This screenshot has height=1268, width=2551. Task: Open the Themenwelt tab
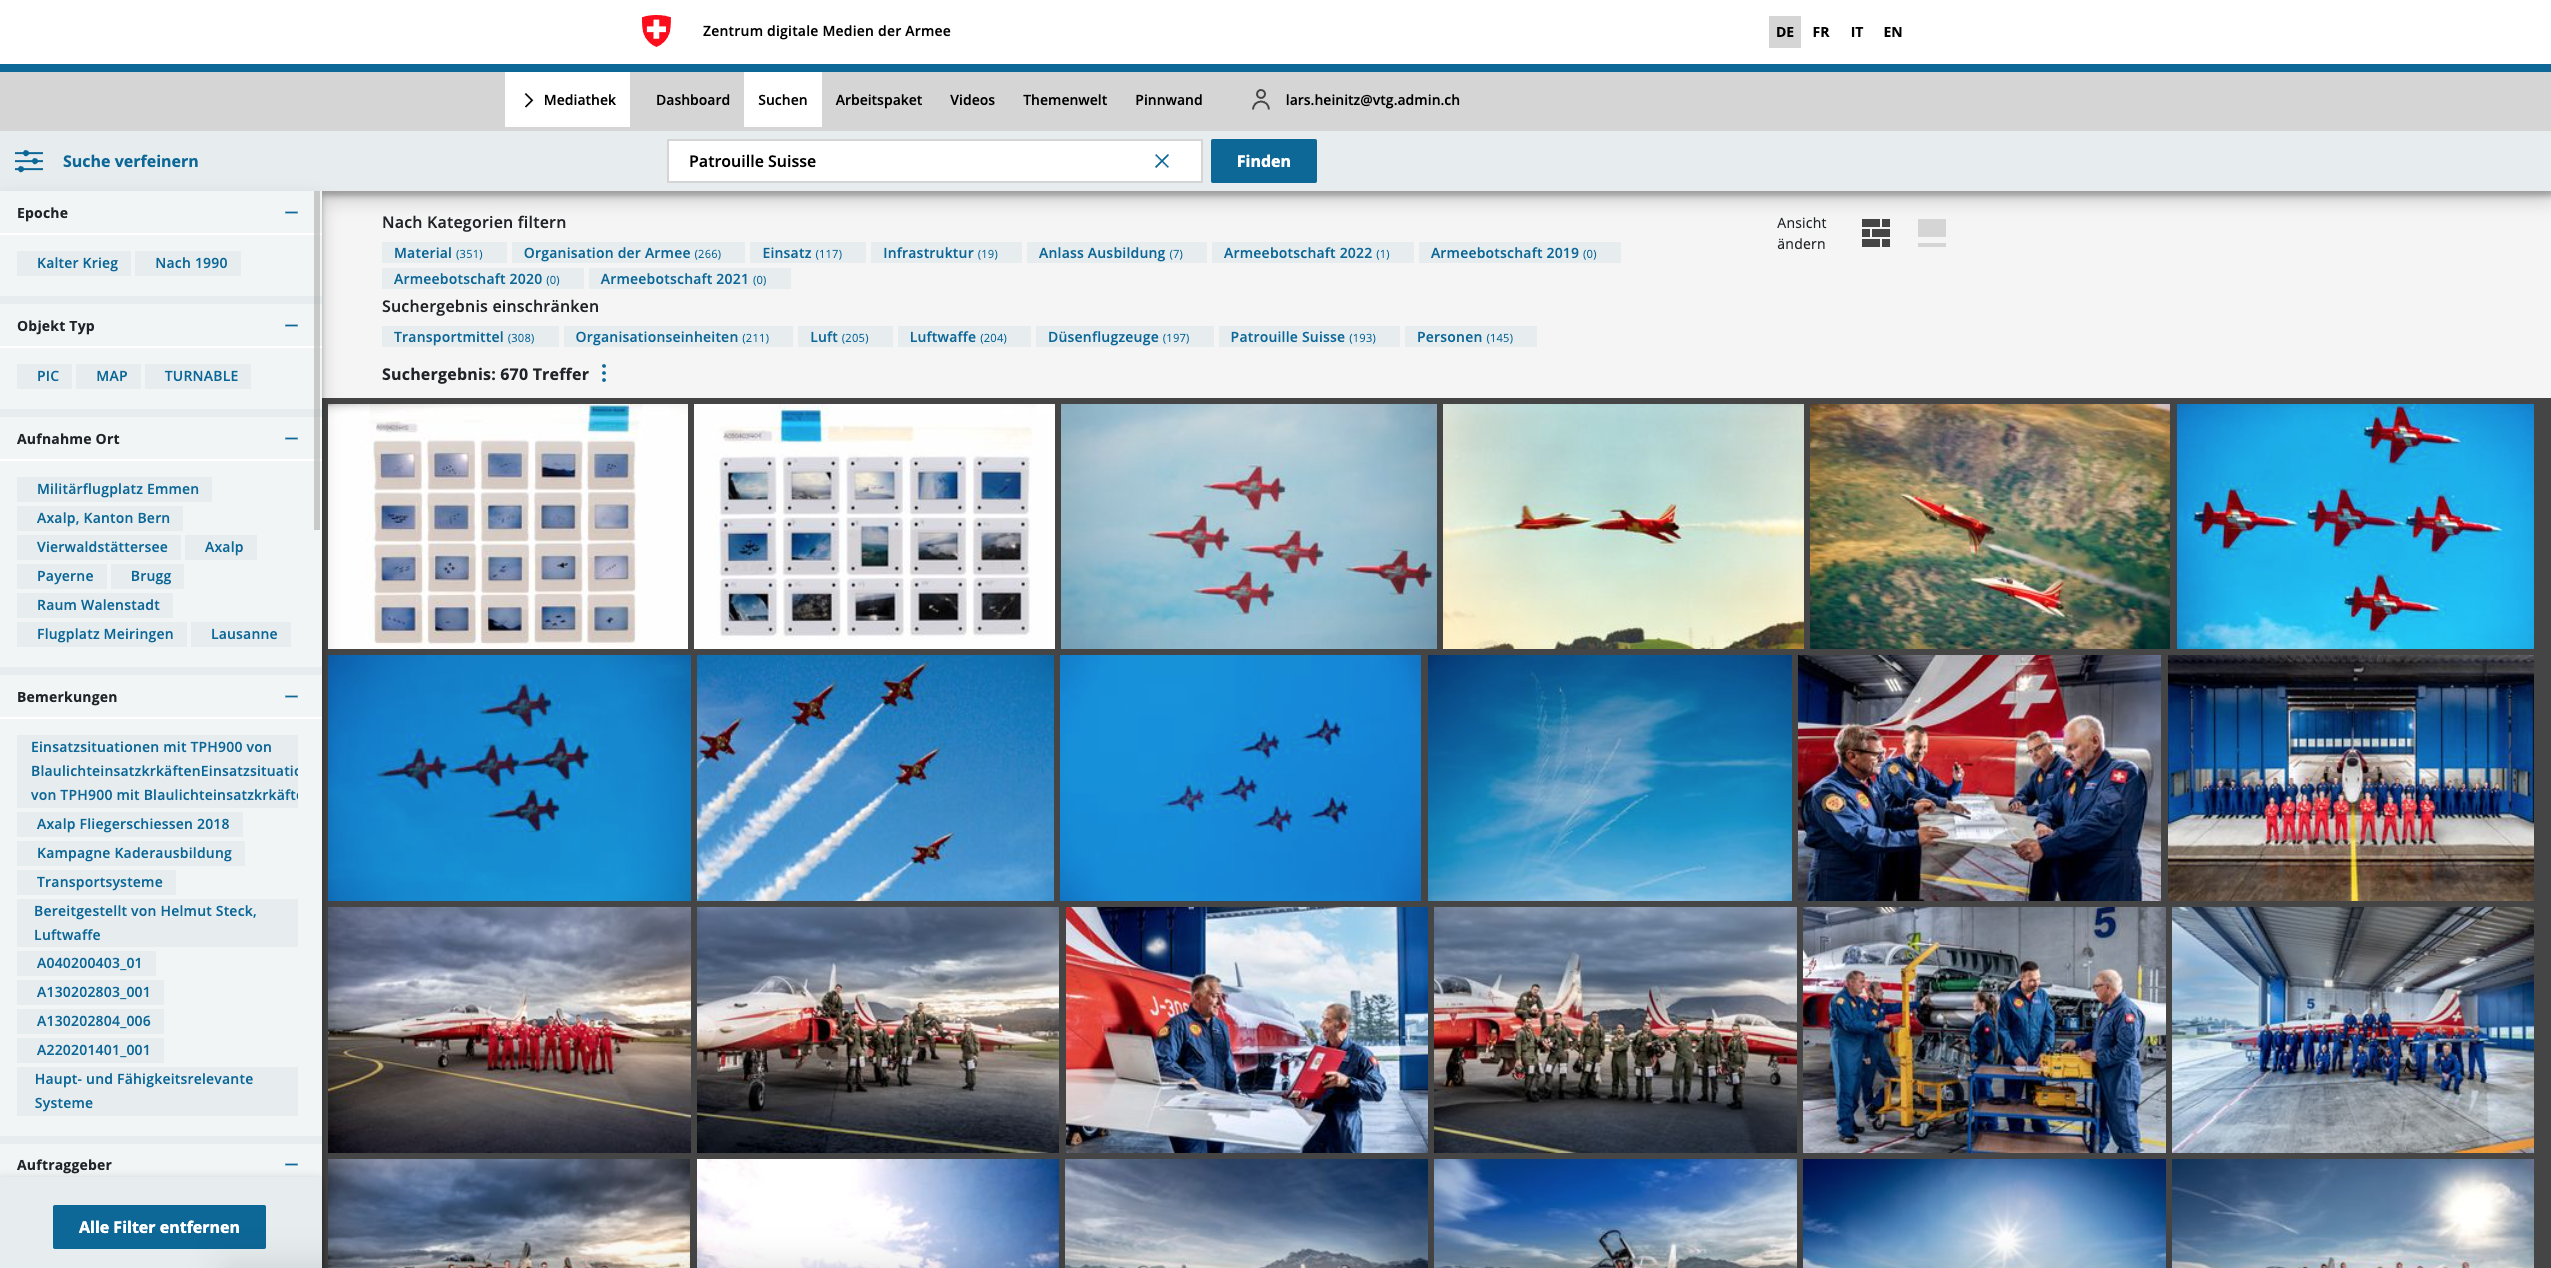click(1064, 100)
